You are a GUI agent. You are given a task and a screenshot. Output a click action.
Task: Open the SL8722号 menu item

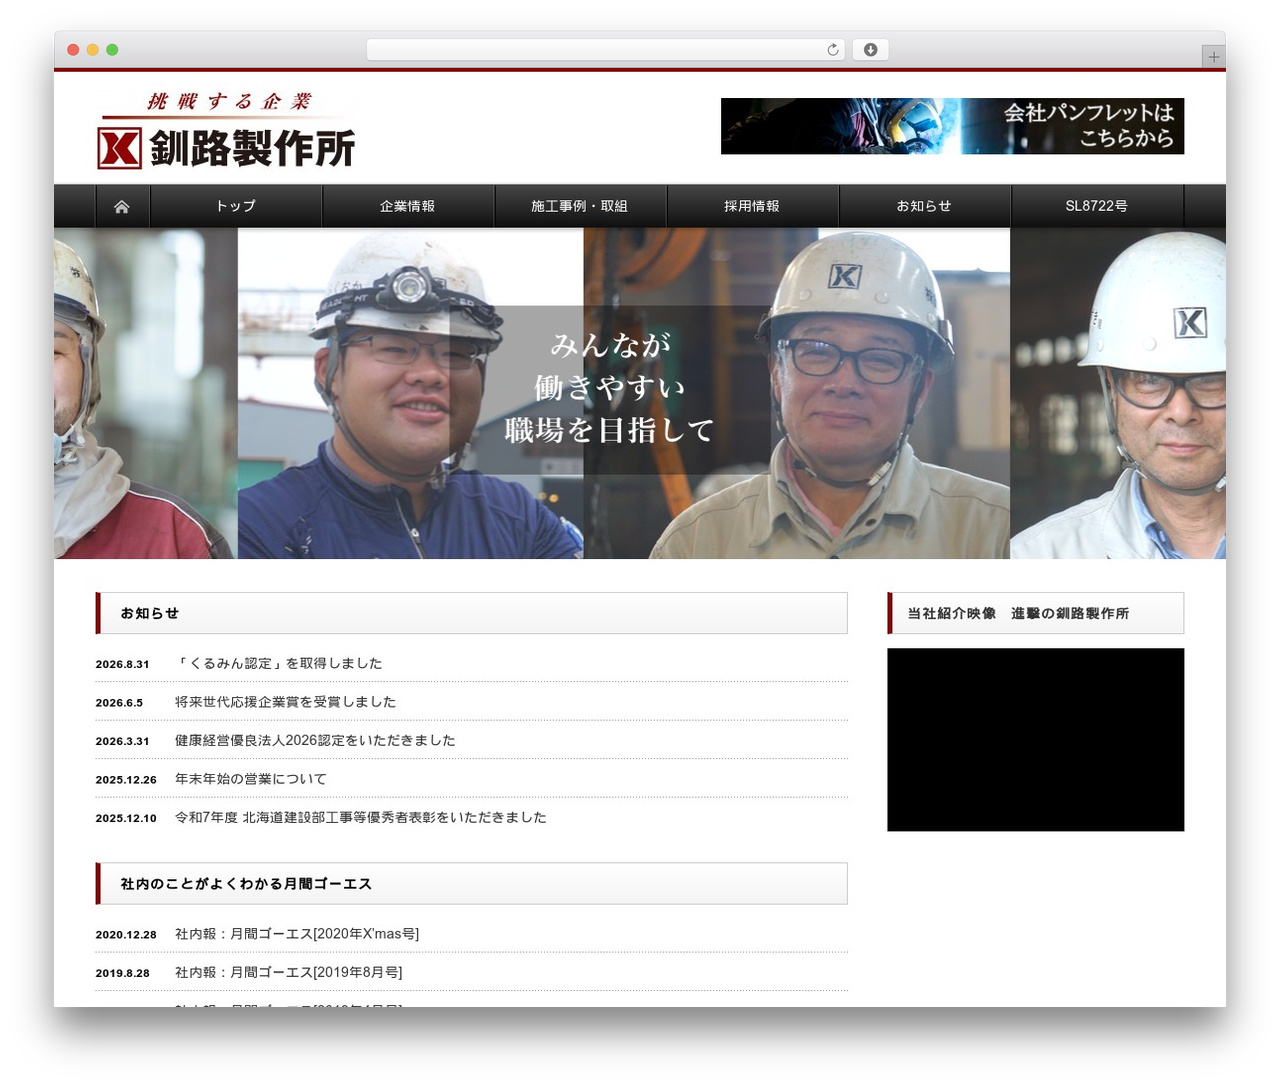coord(1097,206)
